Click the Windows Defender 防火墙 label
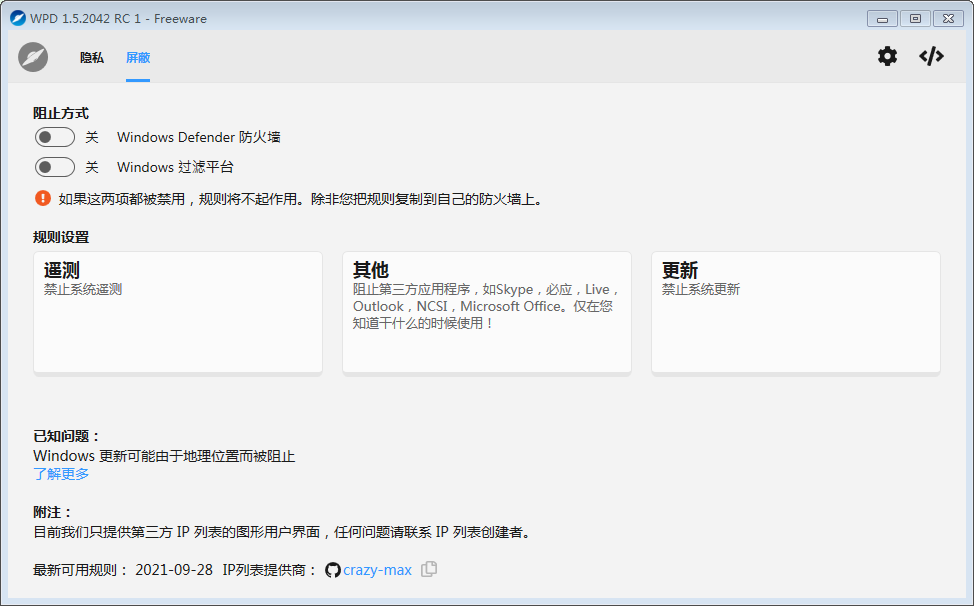The width and height of the screenshot is (974, 606). 199,137
